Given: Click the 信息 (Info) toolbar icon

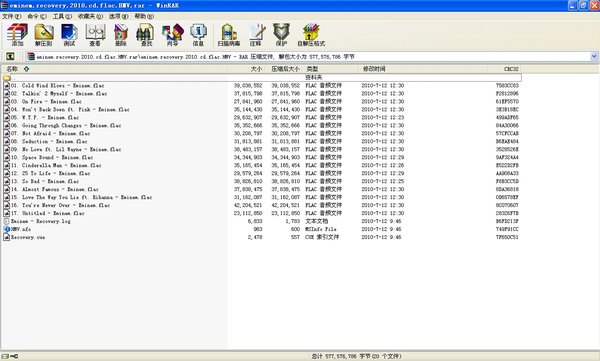Looking at the screenshot, I should point(198,34).
